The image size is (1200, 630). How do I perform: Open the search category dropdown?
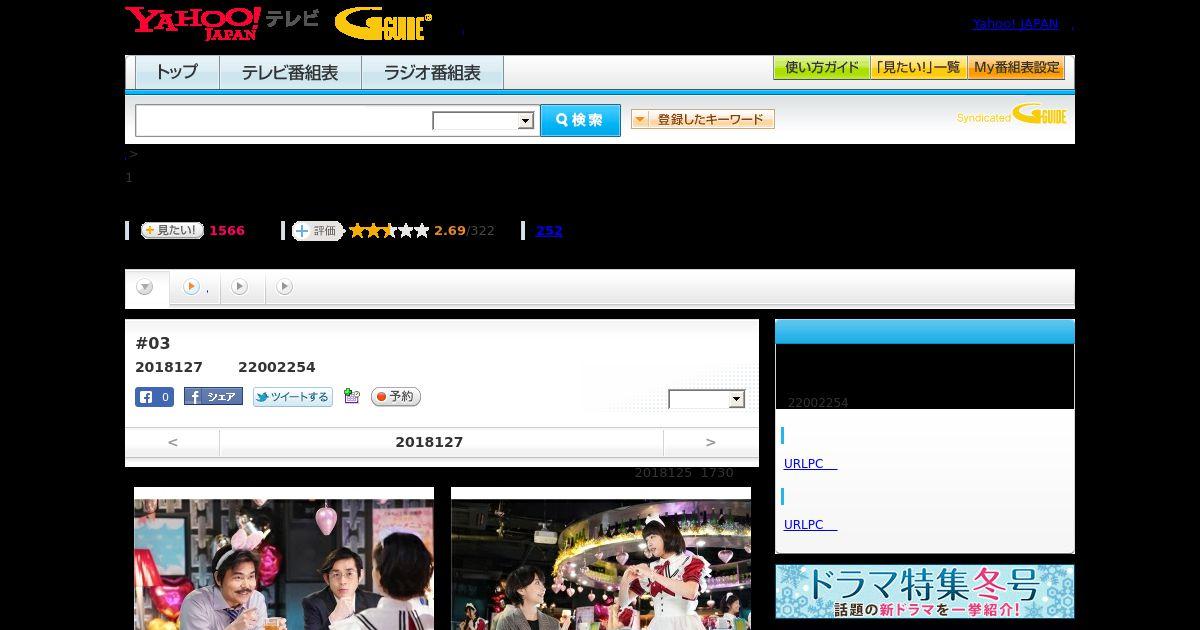[484, 121]
